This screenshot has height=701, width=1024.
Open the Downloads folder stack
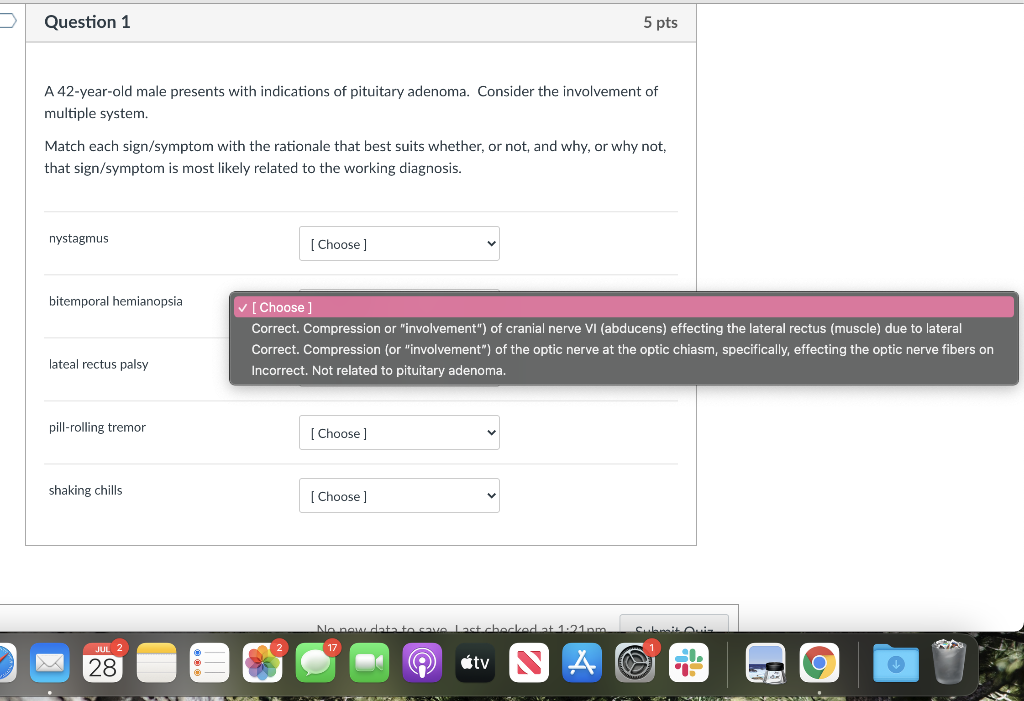[895, 662]
